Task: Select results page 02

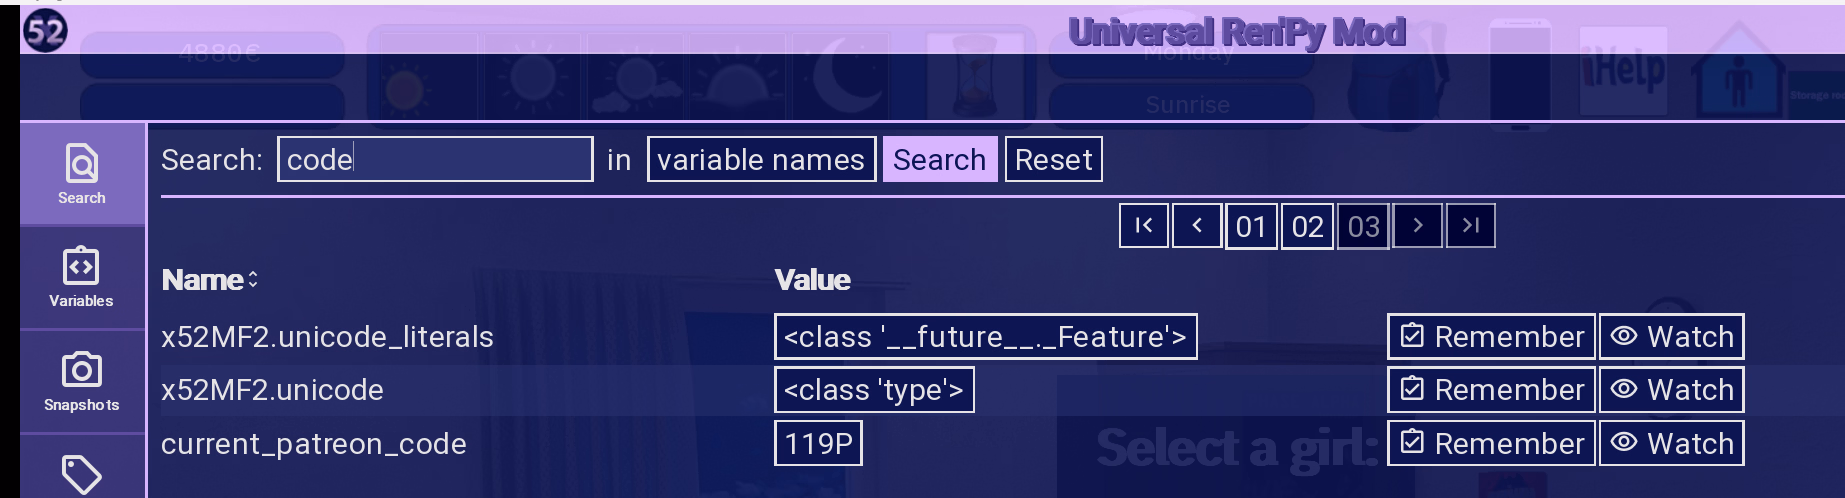Action: point(1307,227)
